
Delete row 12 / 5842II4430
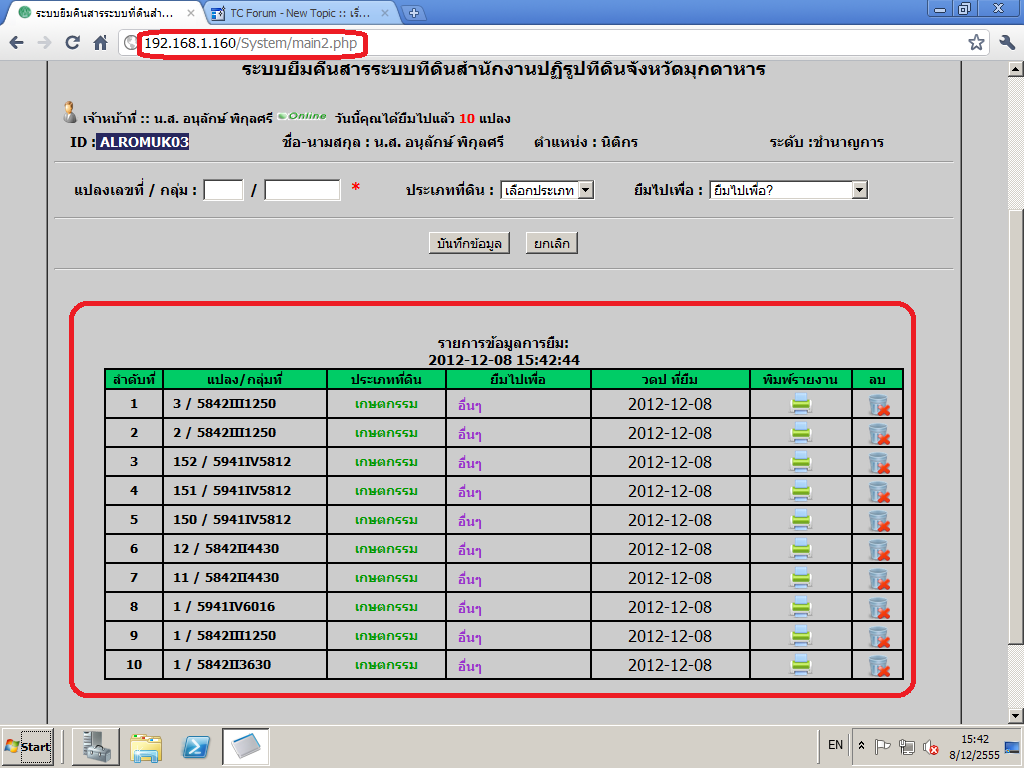pyautogui.click(x=879, y=550)
